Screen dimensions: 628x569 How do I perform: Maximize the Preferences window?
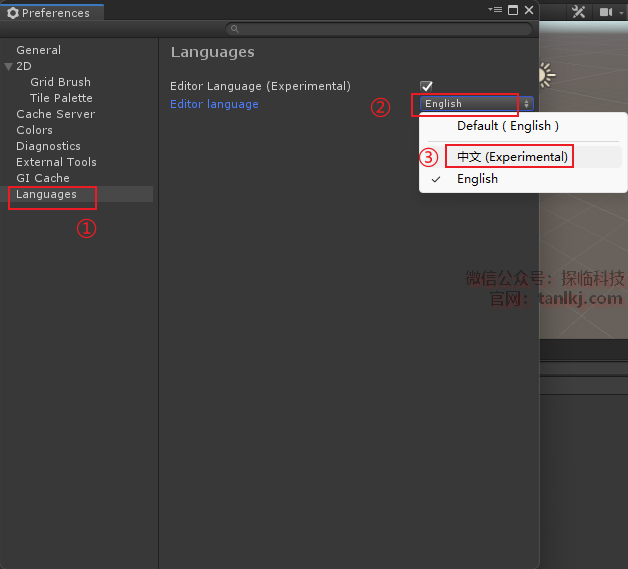coord(513,10)
